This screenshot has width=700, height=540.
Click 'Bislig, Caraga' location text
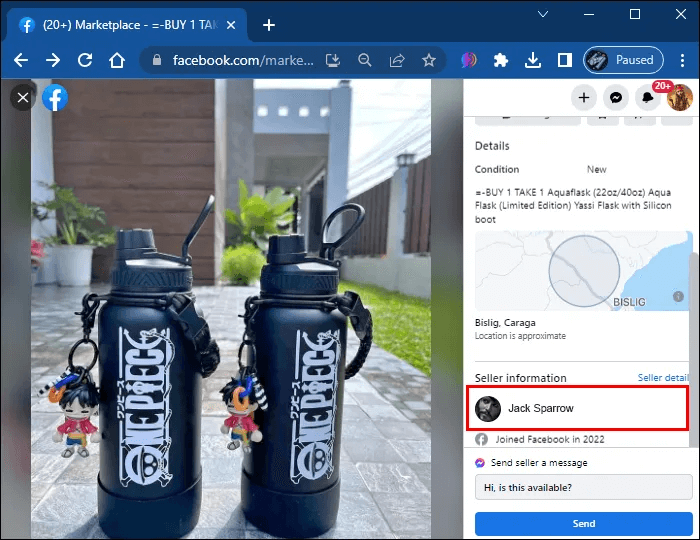505,323
